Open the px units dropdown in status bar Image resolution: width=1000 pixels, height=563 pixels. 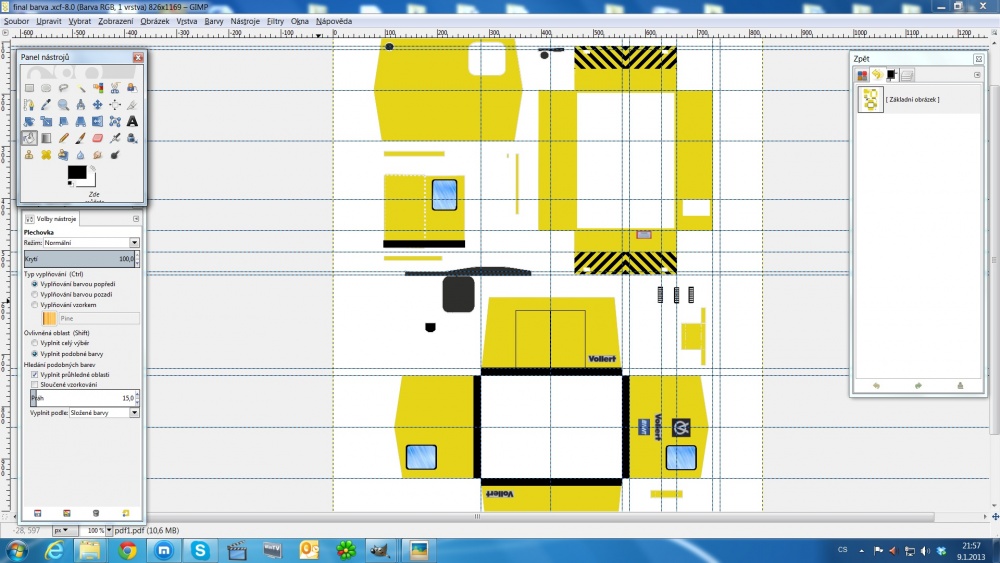point(65,530)
